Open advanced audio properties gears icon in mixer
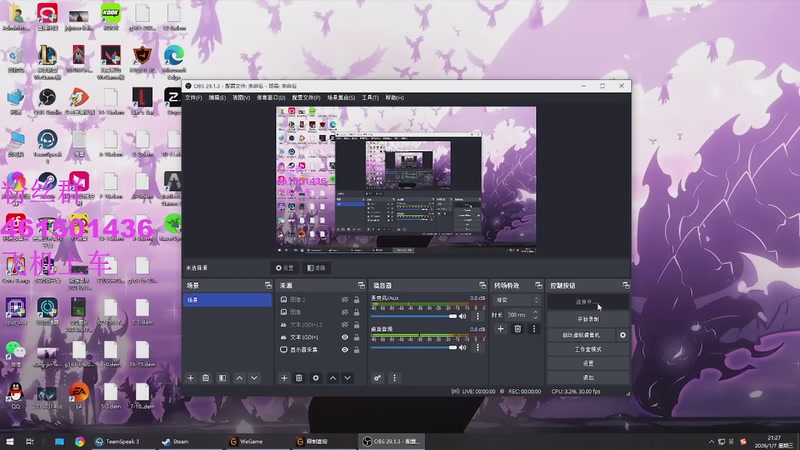 coord(378,378)
